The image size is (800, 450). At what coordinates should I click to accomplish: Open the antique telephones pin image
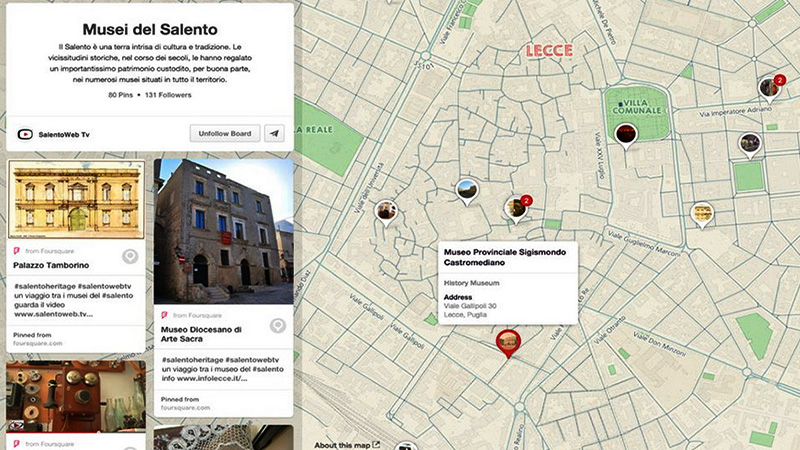(76, 397)
